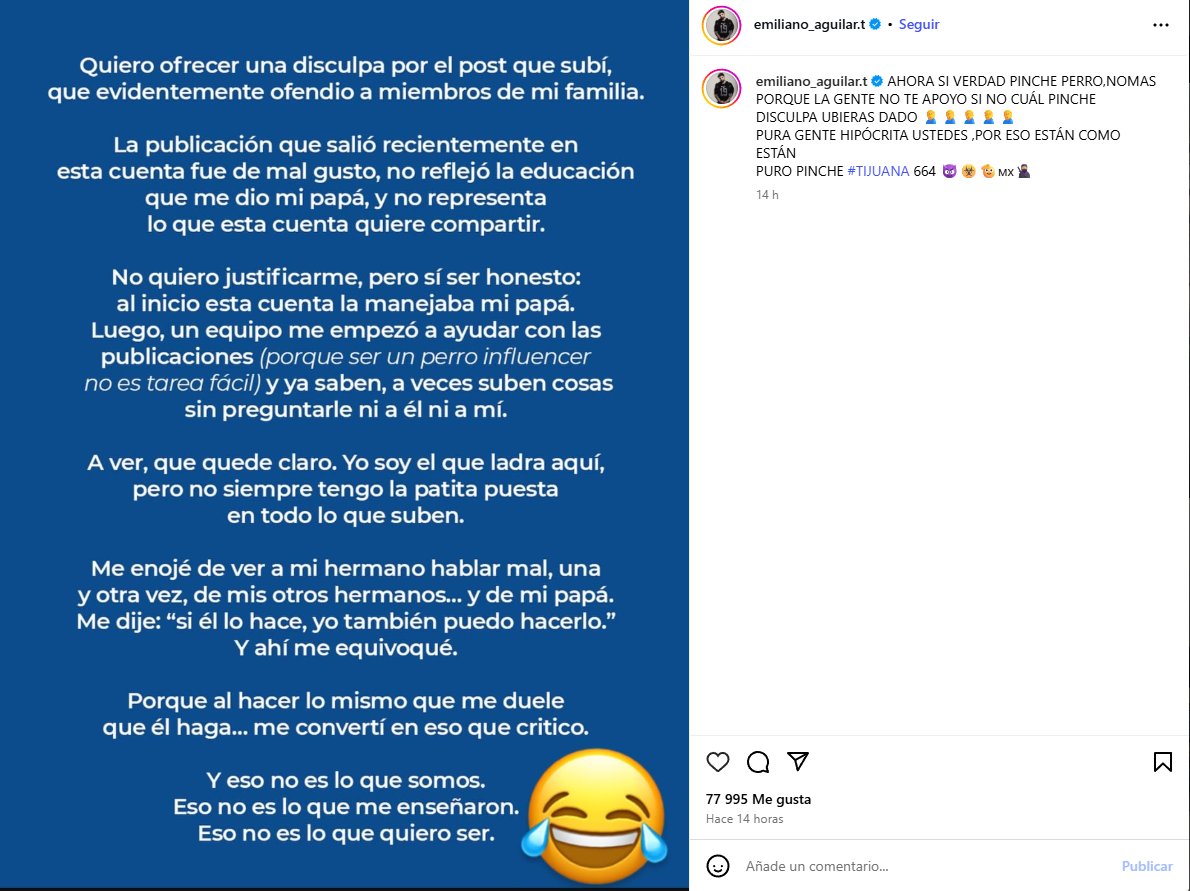The height and width of the screenshot is (891, 1190).
Task: Share post with paper plane icon
Action: [x=798, y=761]
